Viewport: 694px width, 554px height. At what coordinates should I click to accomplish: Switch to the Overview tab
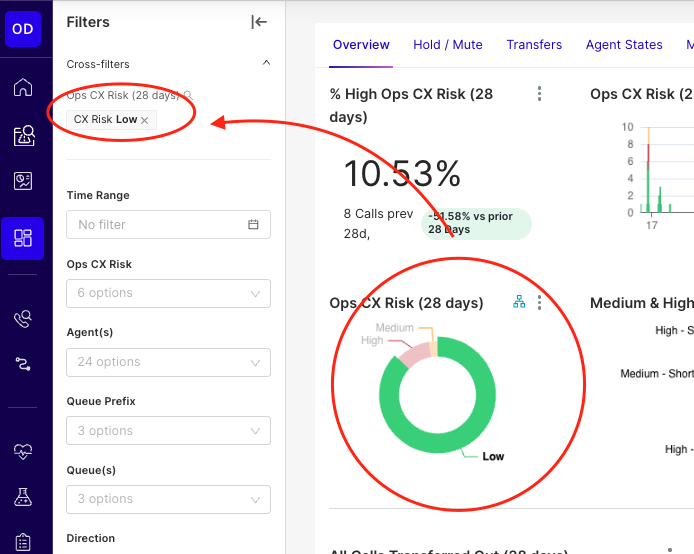[x=361, y=45]
